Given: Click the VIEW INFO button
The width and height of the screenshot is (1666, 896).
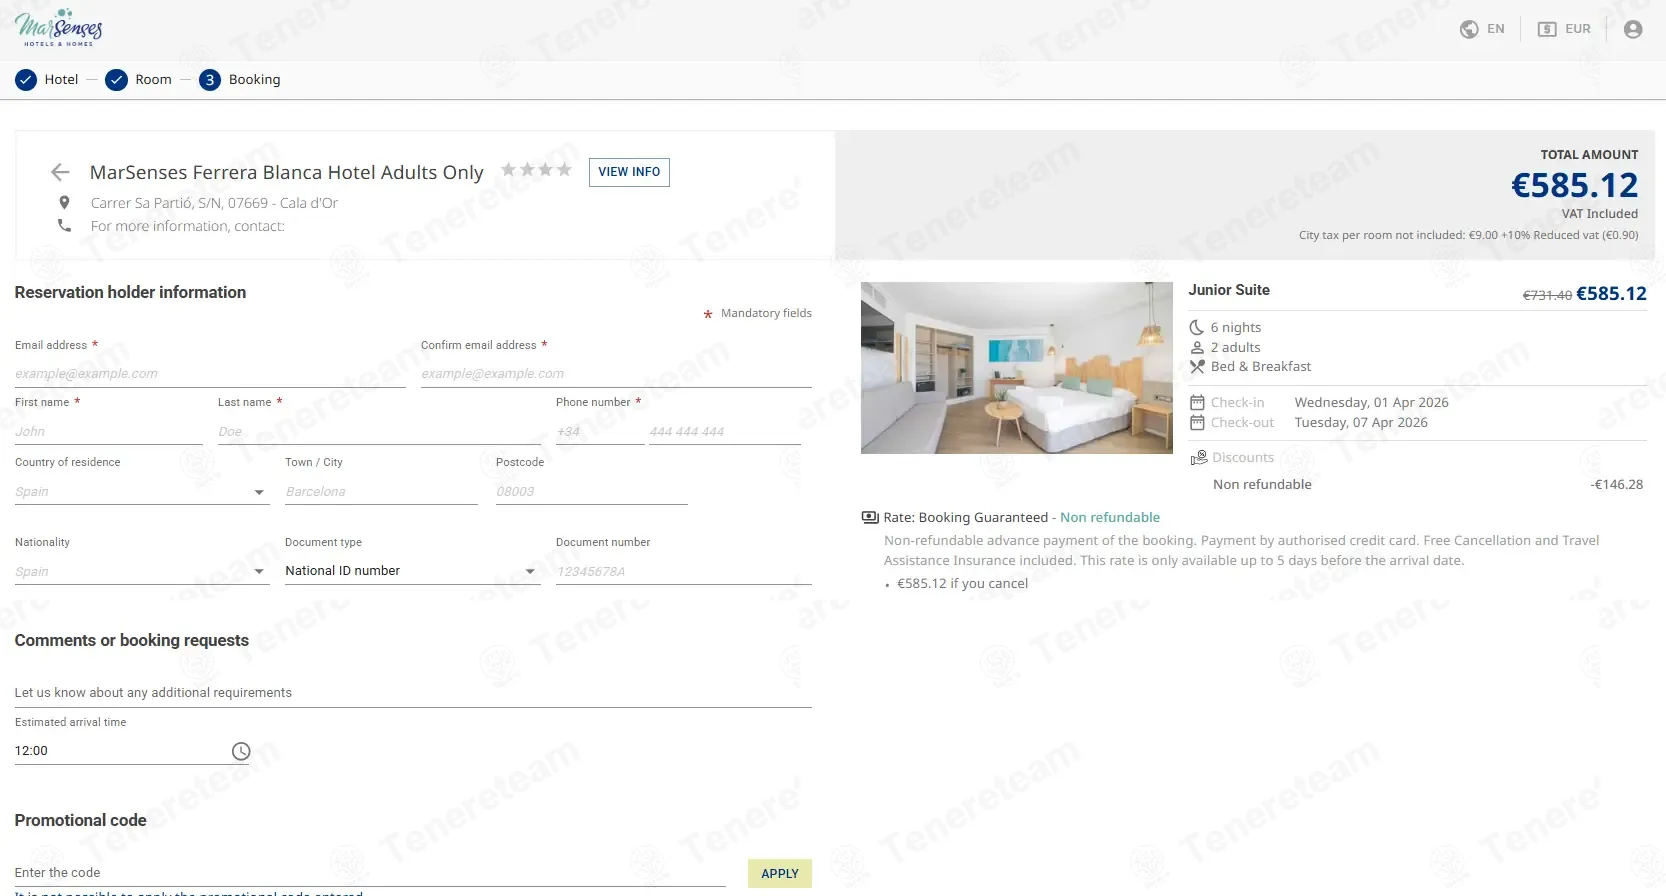Looking at the screenshot, I should pos(629,172).
